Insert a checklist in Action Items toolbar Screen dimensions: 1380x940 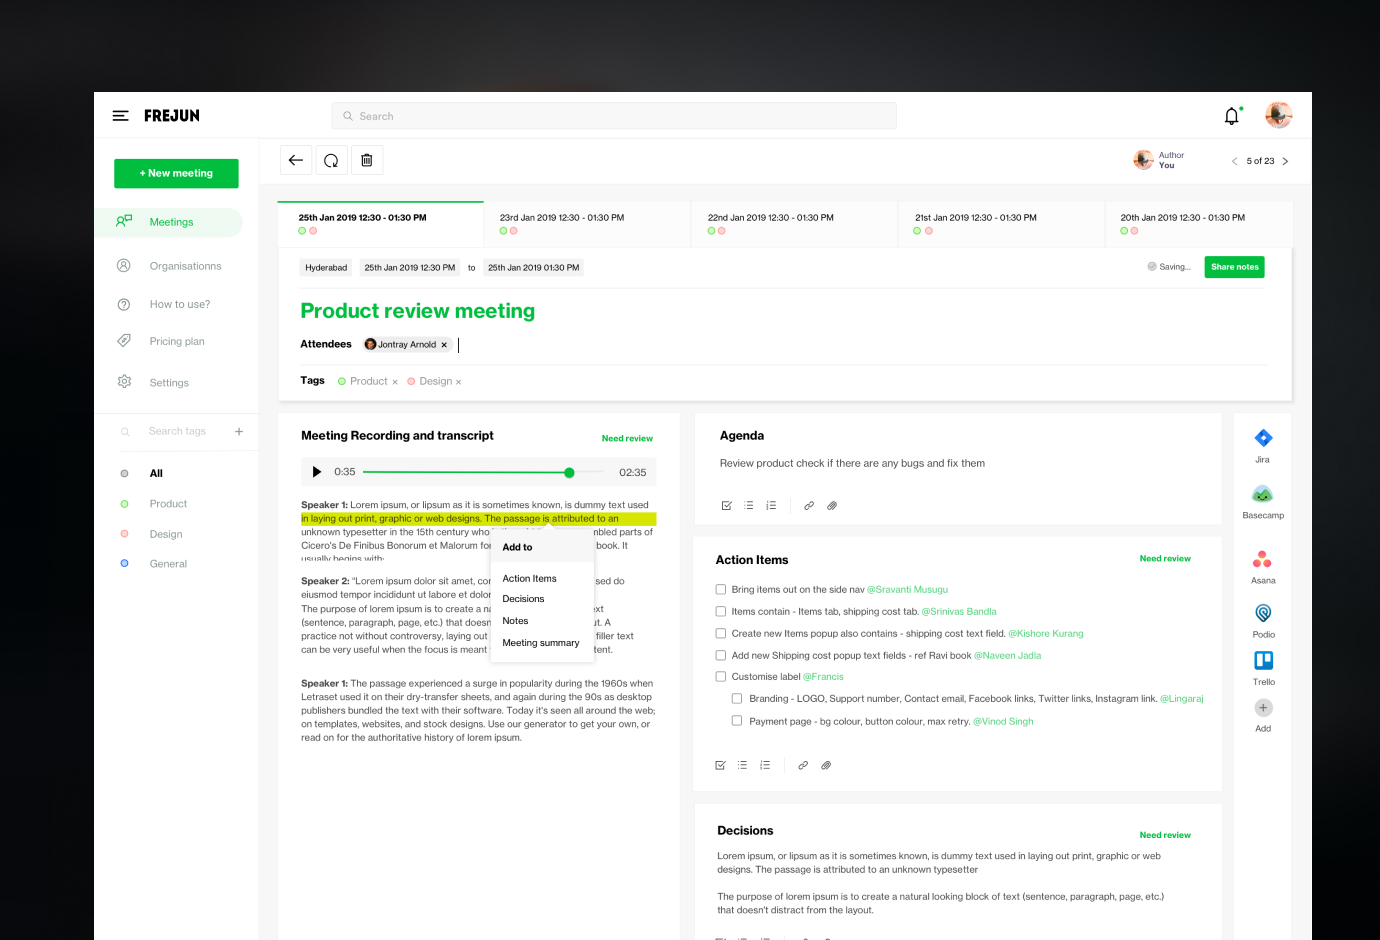[720, 765]
